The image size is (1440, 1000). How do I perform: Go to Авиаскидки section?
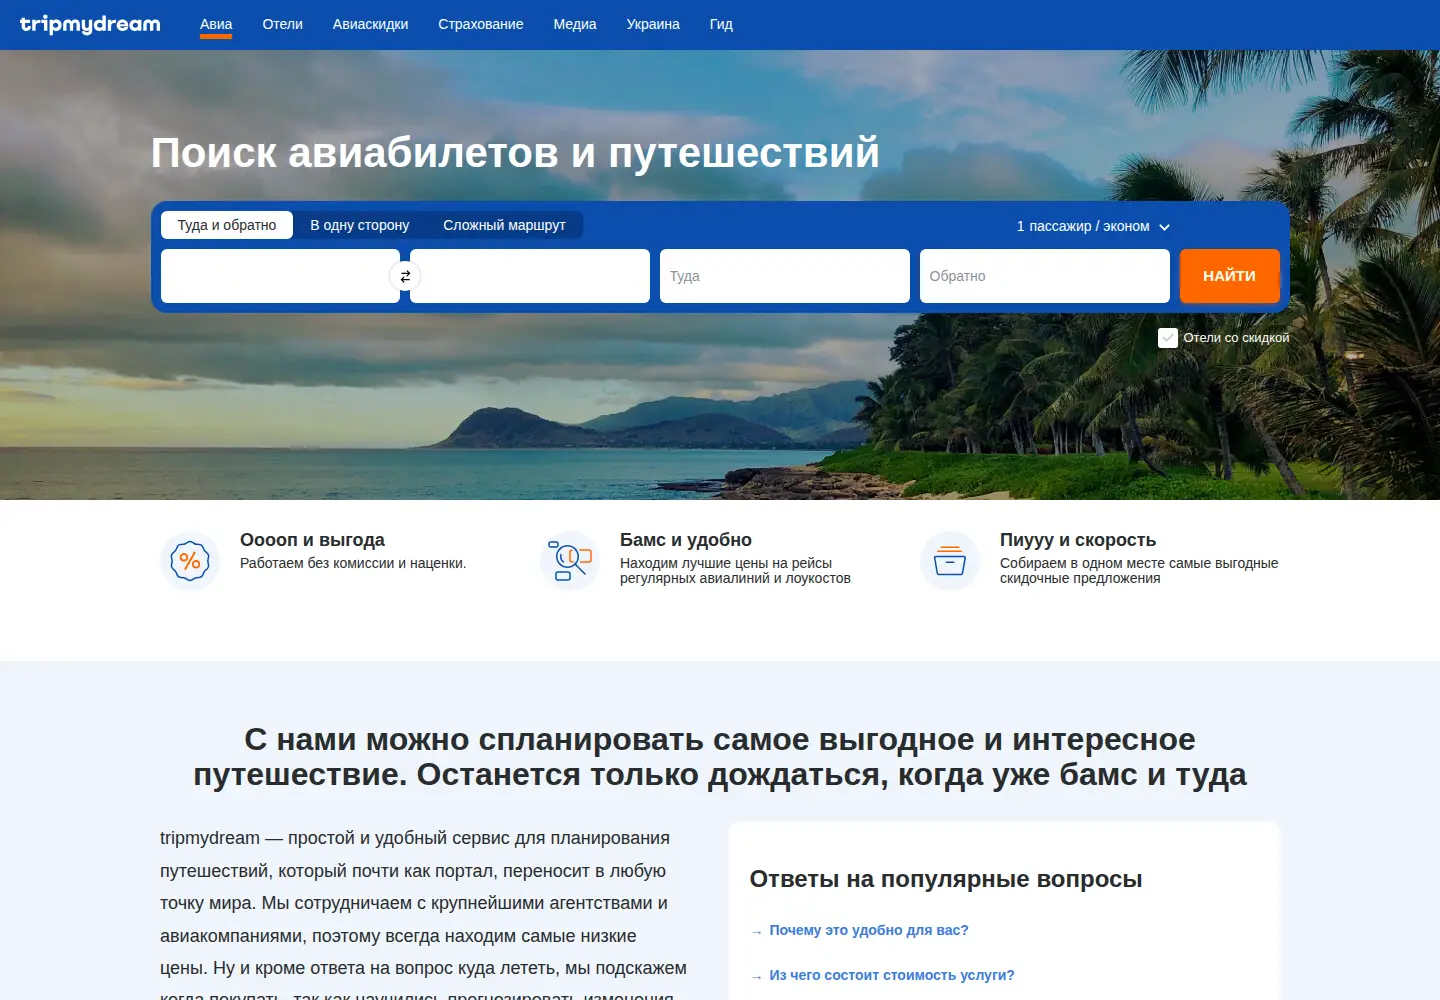pos(370,24)
